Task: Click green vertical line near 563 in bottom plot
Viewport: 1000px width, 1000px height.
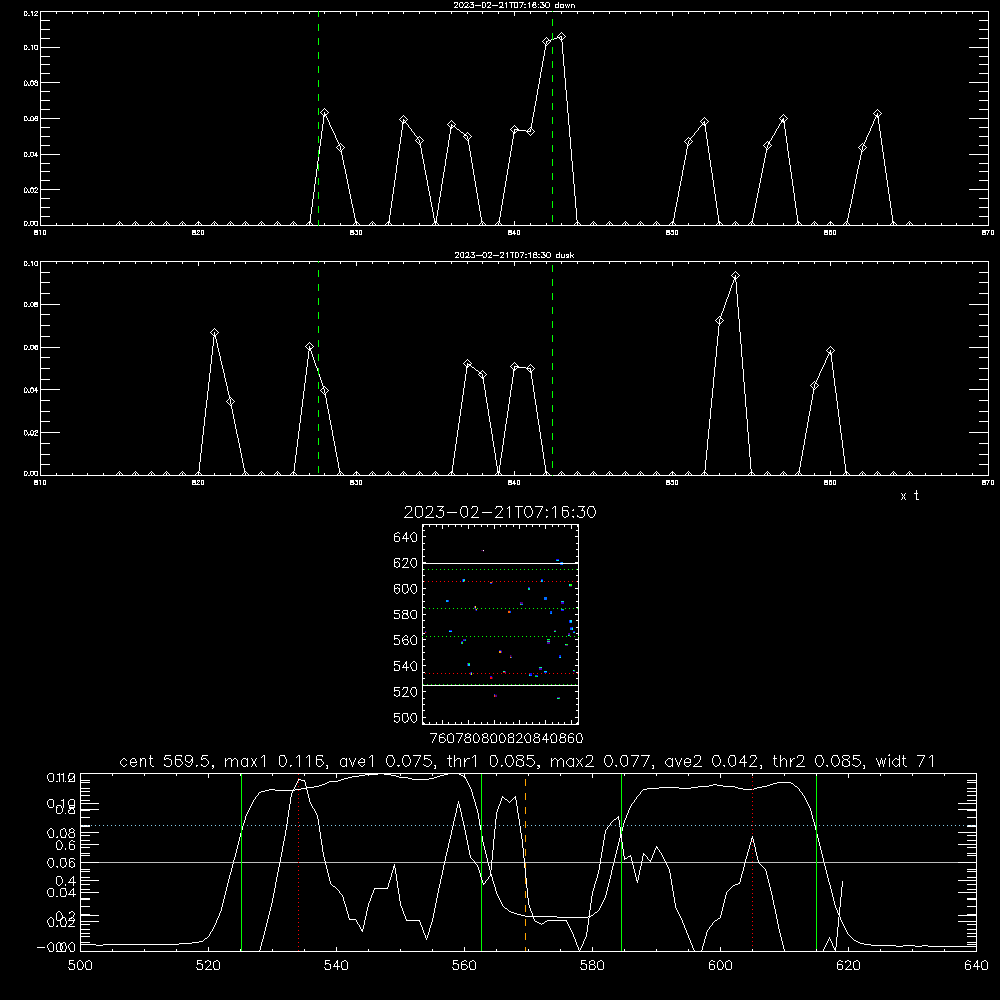Action: [482, 862]
